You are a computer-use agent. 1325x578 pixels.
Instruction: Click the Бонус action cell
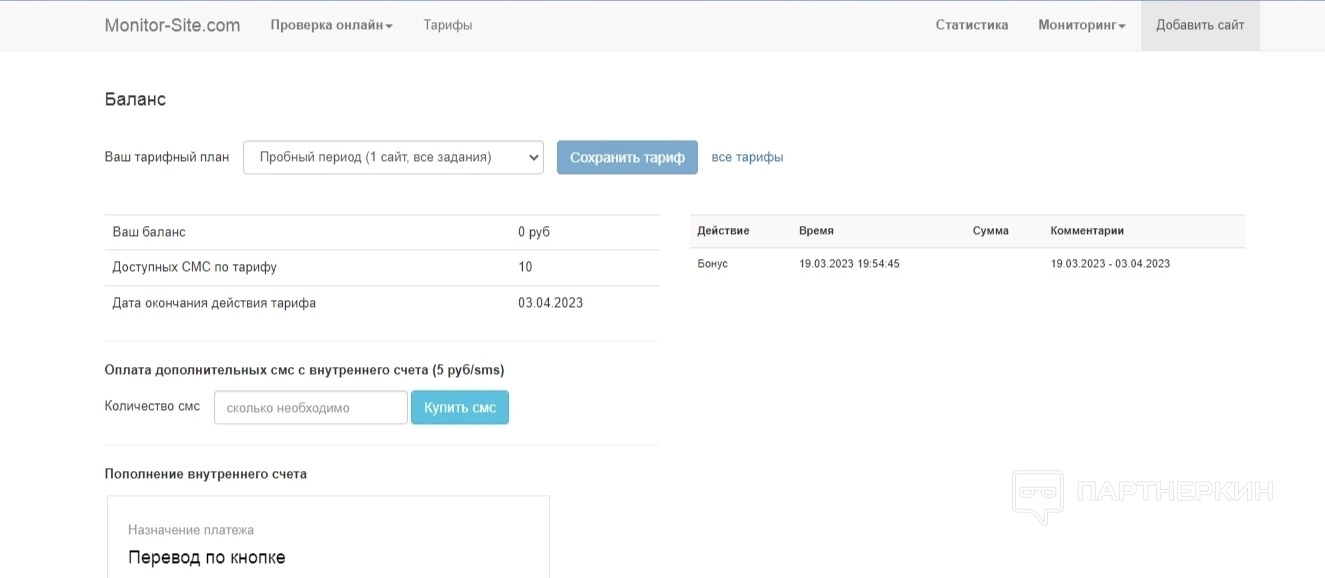(x=713, y=264)
